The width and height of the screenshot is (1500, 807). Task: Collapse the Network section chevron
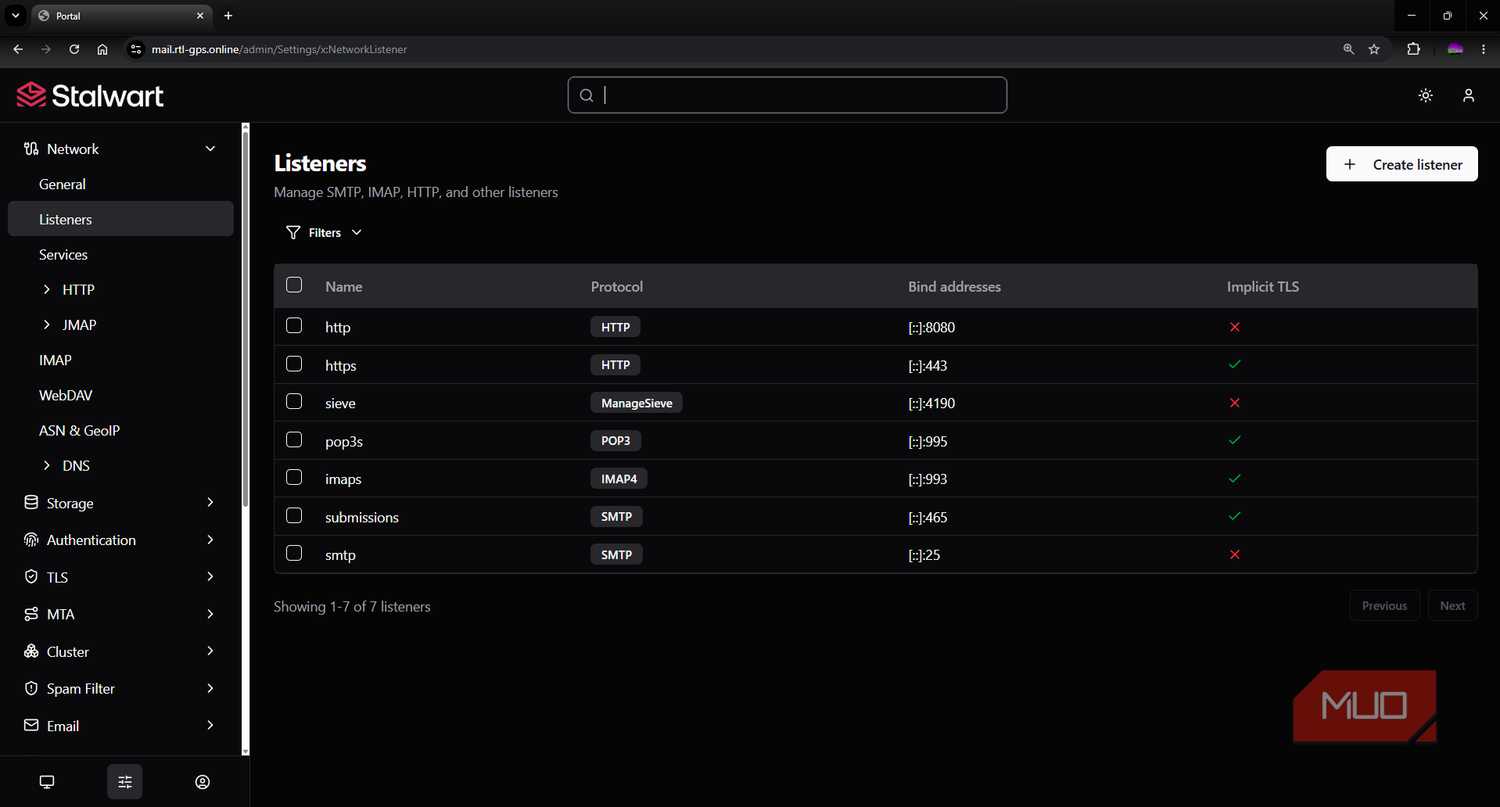(x=210, y=149)
